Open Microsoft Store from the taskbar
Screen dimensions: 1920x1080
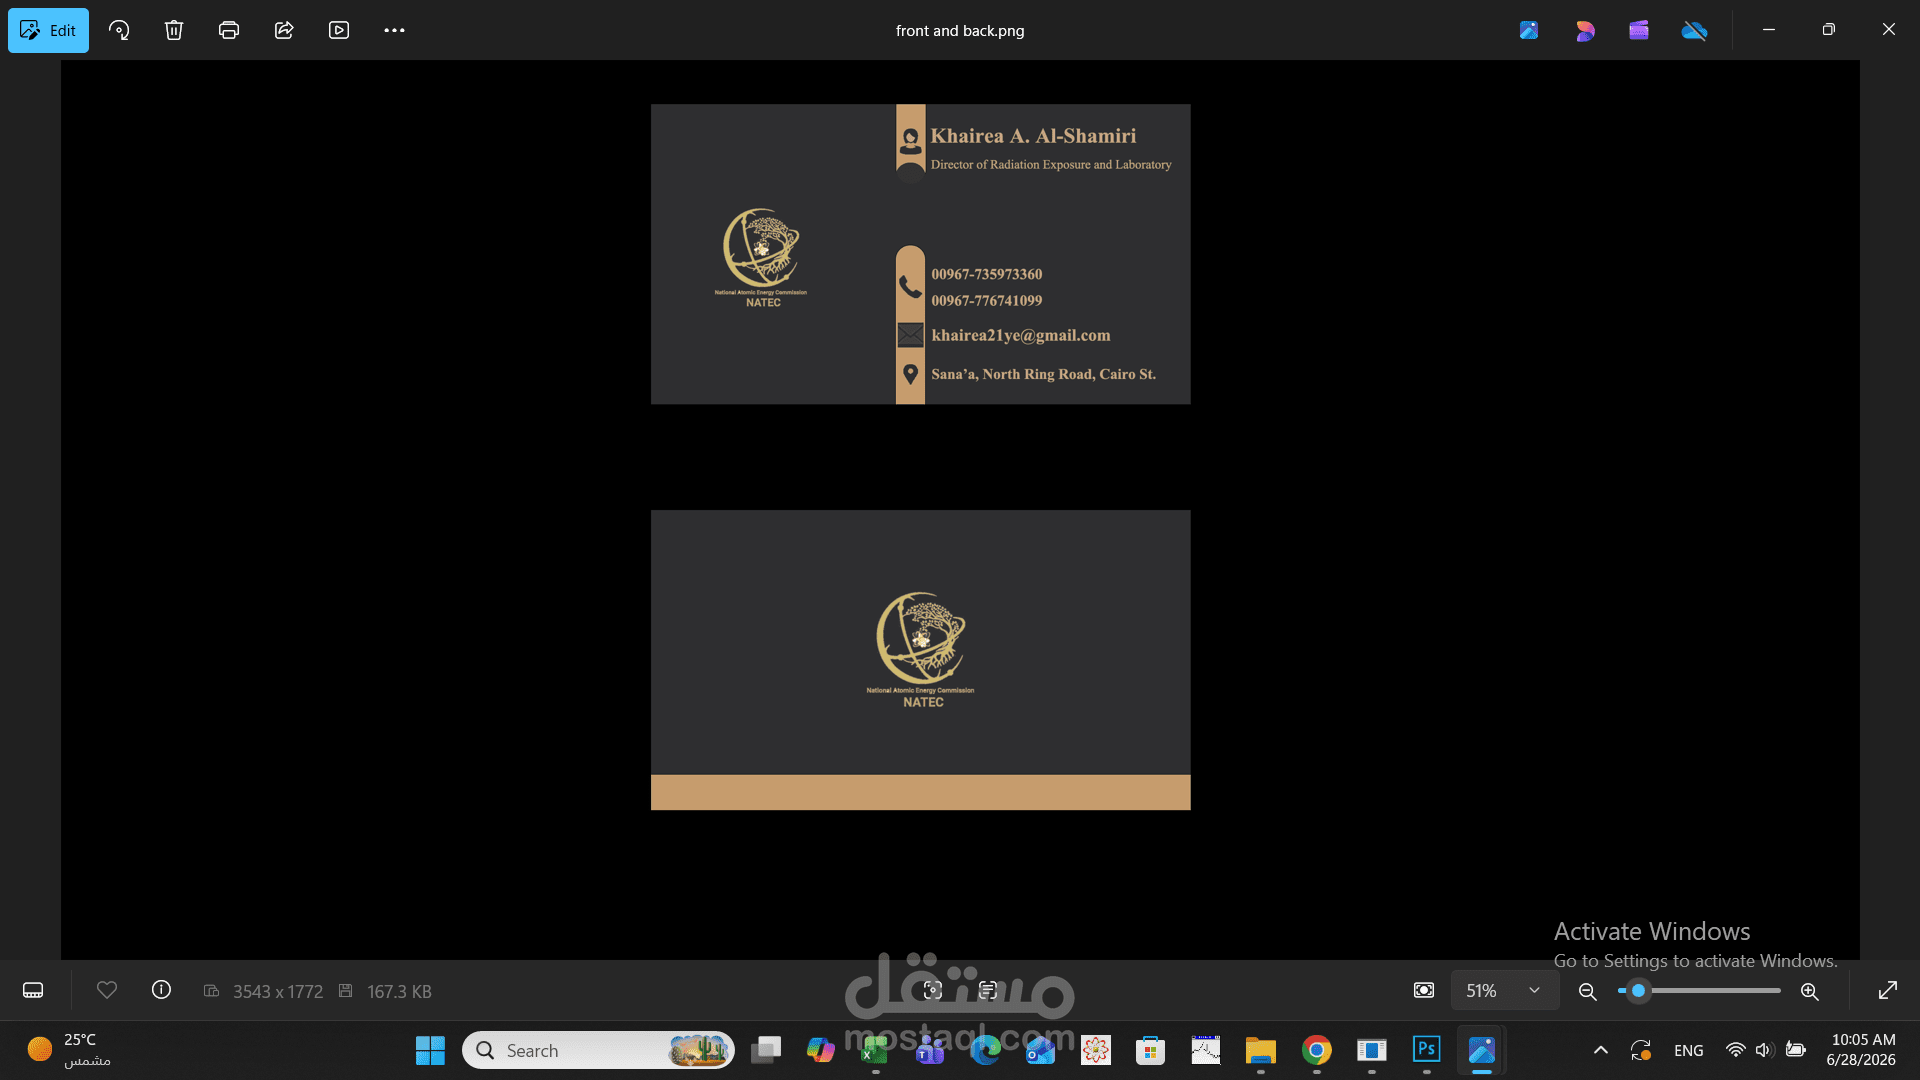pyautogui.click(x=1150, y=1050)
